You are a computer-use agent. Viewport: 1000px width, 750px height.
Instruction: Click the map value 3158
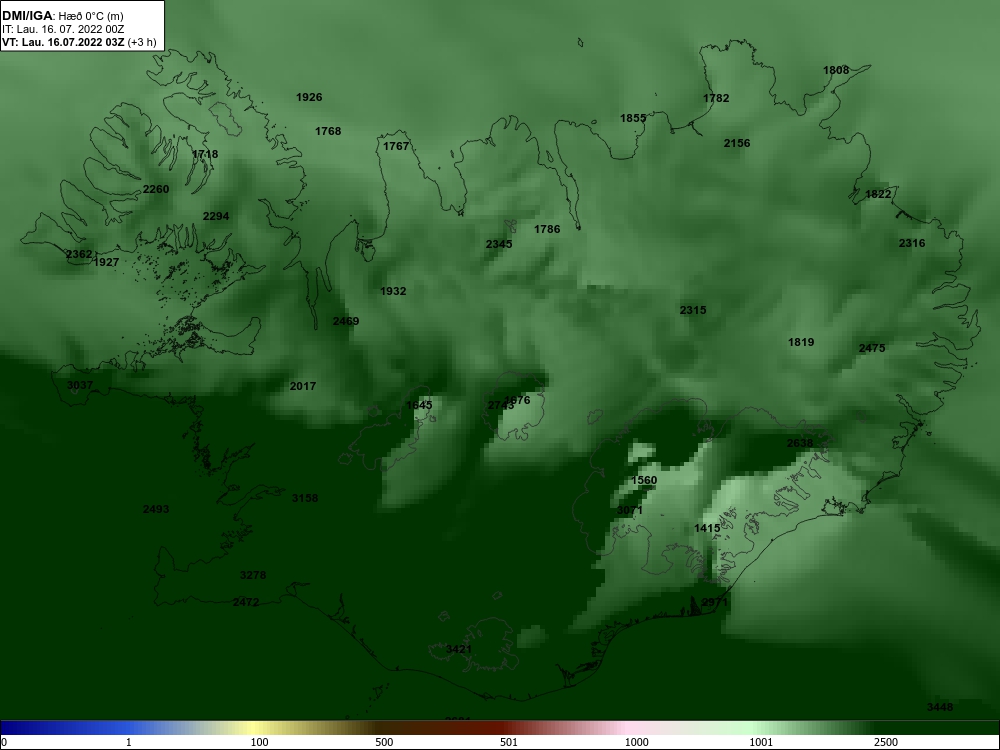click(x=304, y=498)
